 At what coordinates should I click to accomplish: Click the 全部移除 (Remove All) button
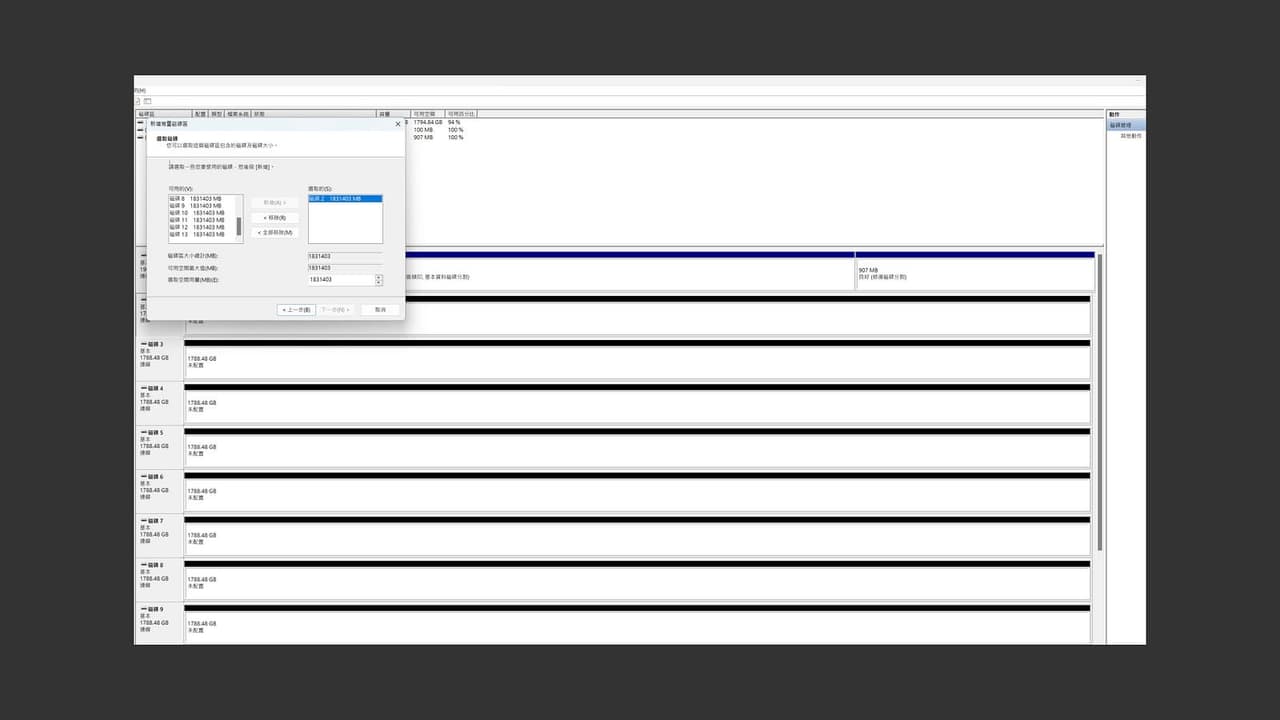(x=275, y=232)
